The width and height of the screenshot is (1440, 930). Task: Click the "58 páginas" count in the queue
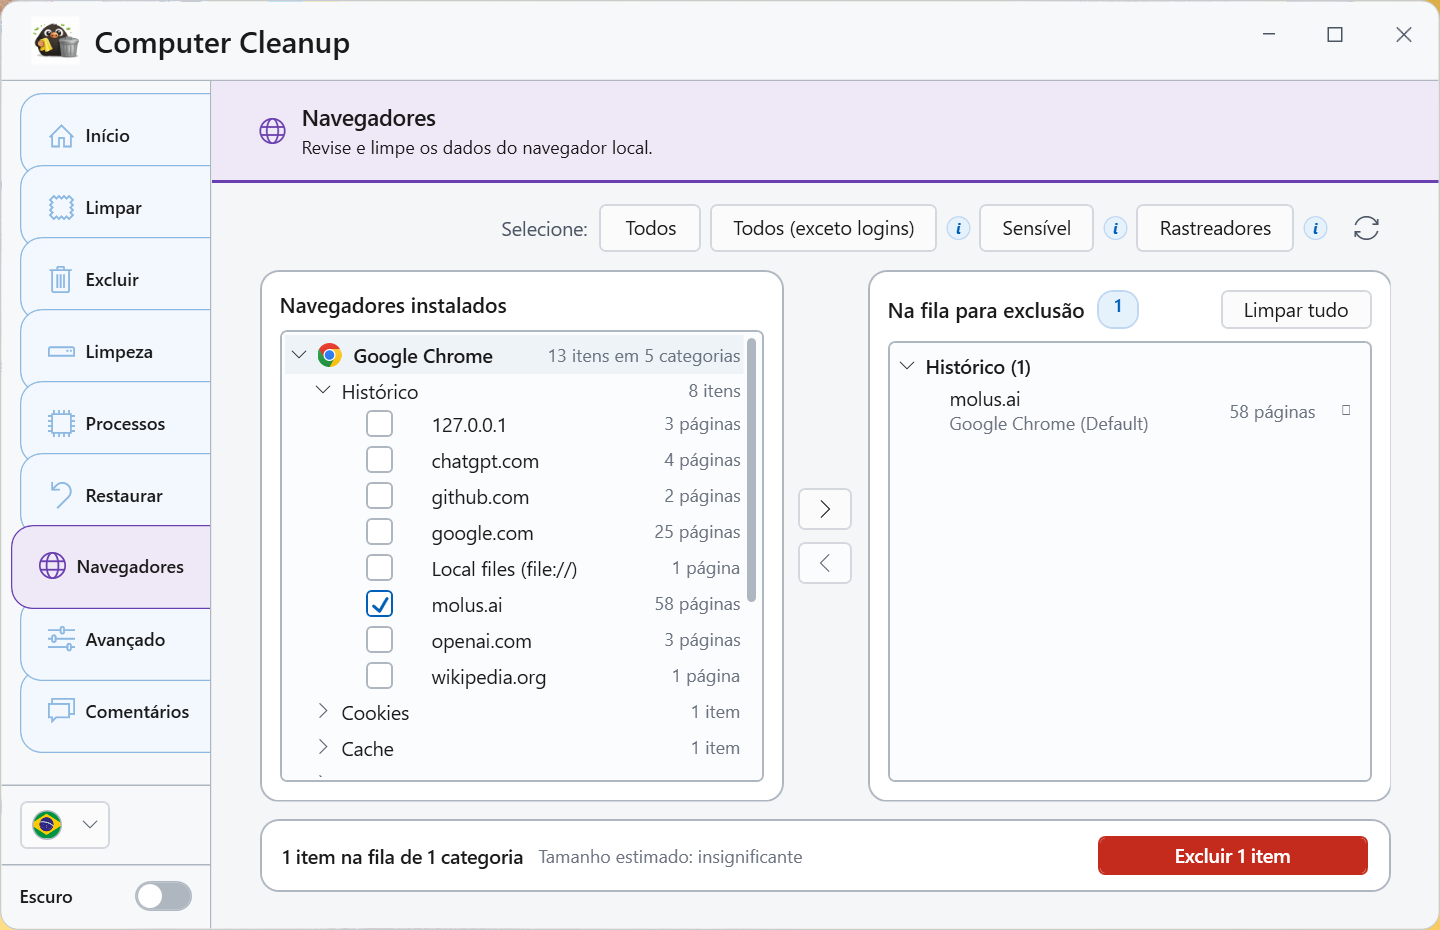coord(1272,412)
